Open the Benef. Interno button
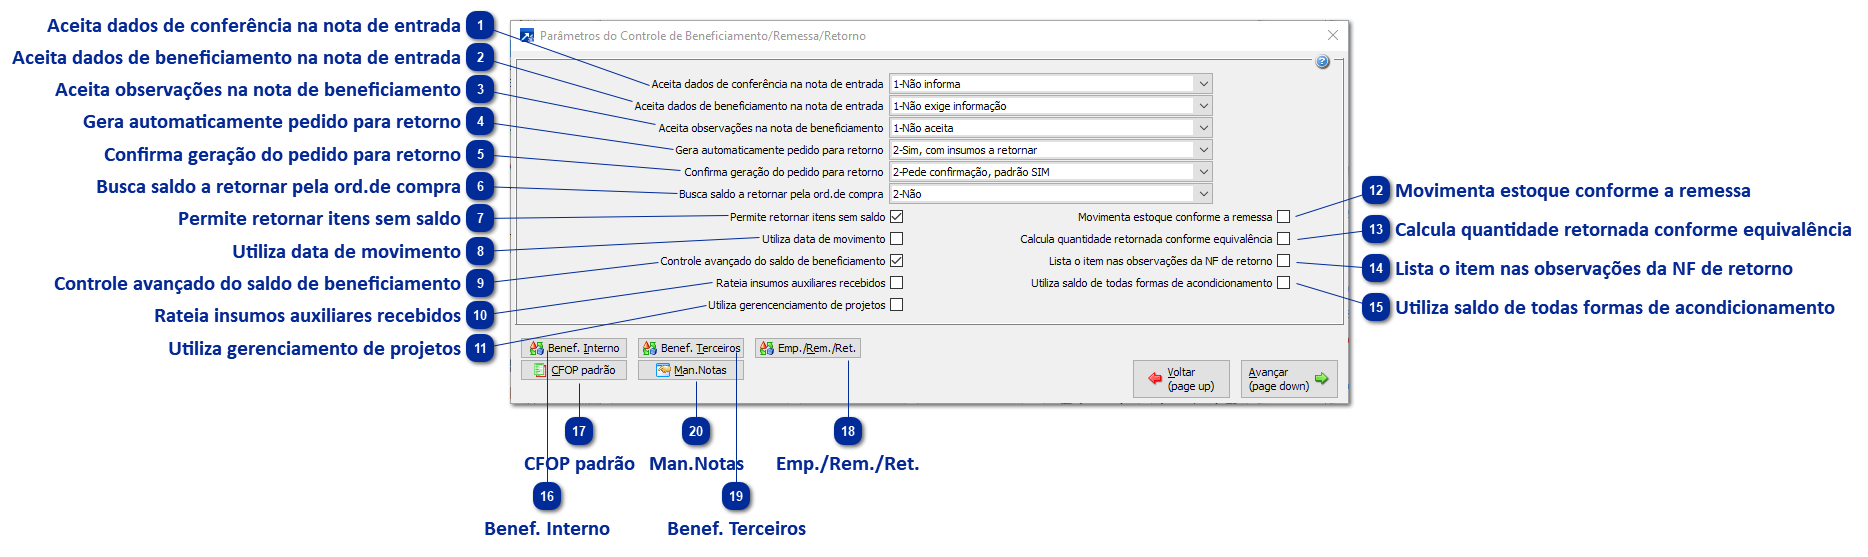The width and height of the screenshot is (1868, 557). (575, 348)
